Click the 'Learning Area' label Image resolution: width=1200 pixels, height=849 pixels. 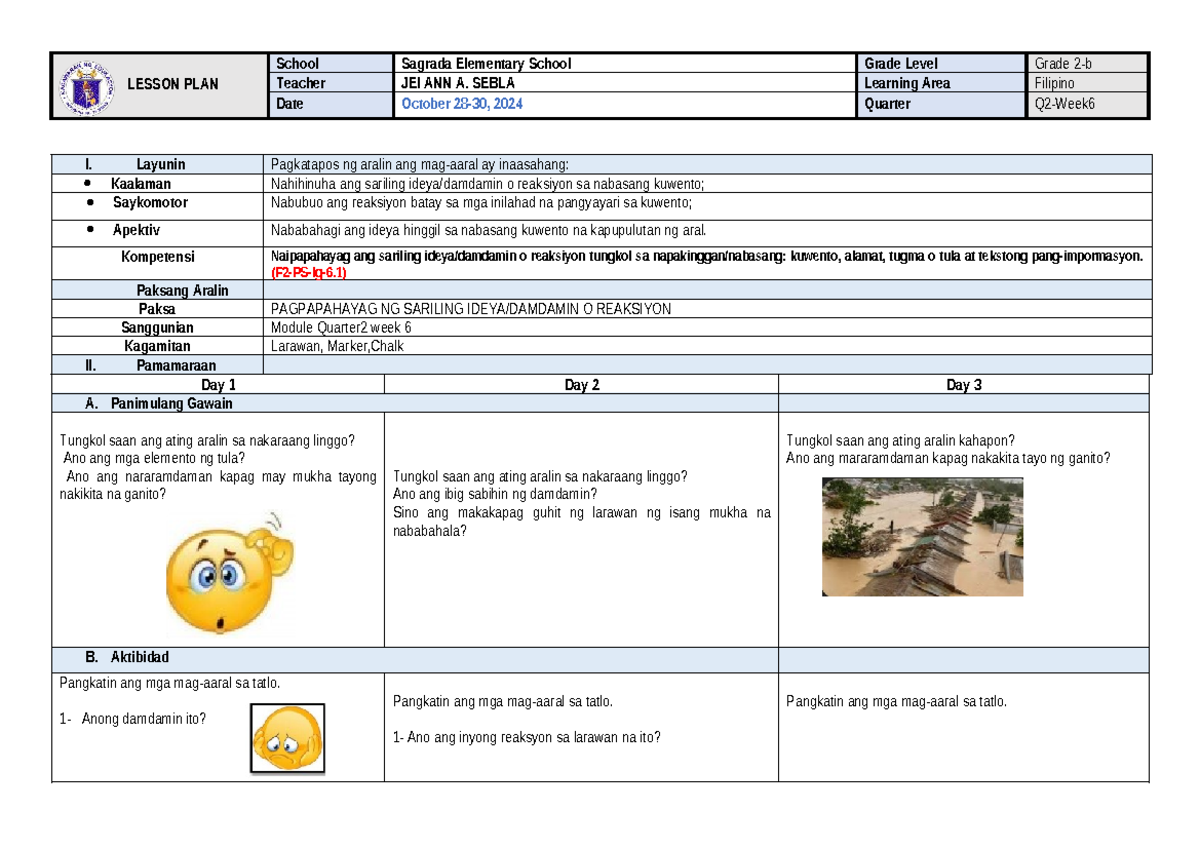pos(909,84)
